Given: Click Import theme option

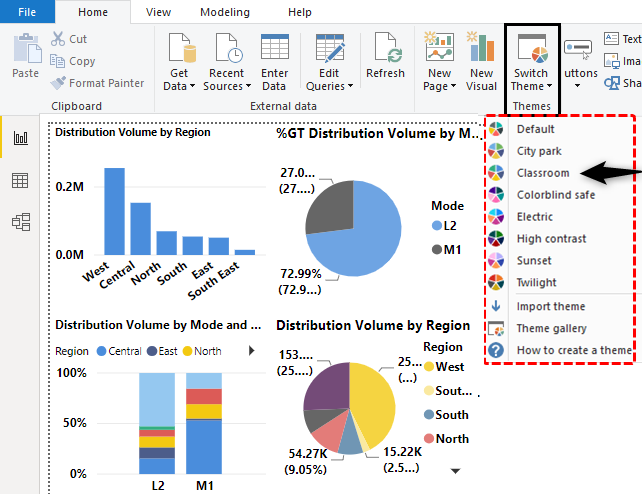Looking at the screenshot, I should (551, 306).
